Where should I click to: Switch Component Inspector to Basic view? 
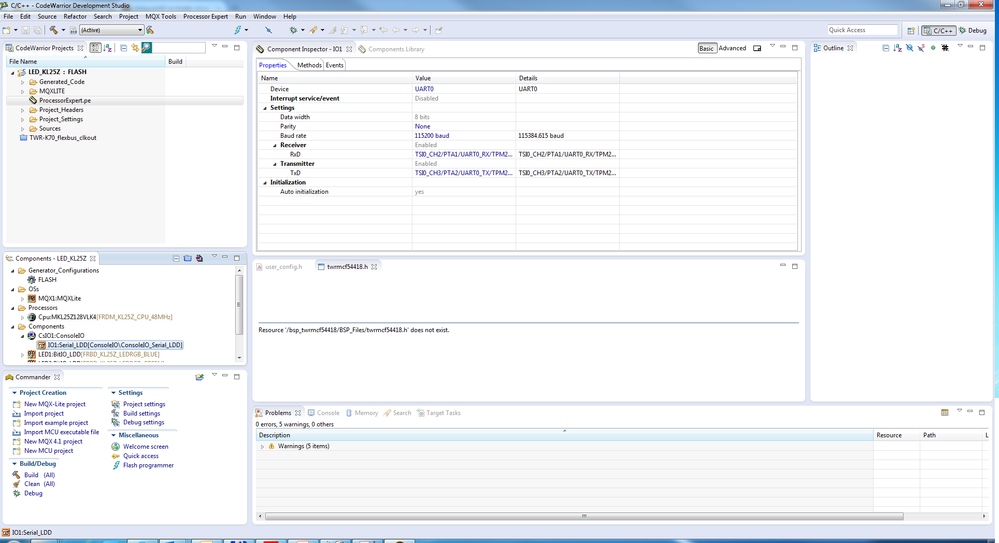(x=707, y=48)
